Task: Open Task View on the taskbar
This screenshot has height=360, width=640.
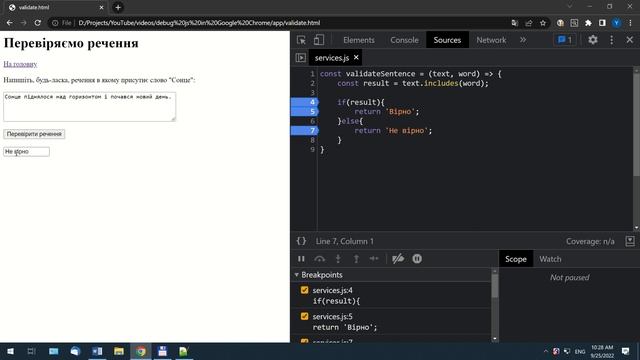Action: click(x=31, y=351)
